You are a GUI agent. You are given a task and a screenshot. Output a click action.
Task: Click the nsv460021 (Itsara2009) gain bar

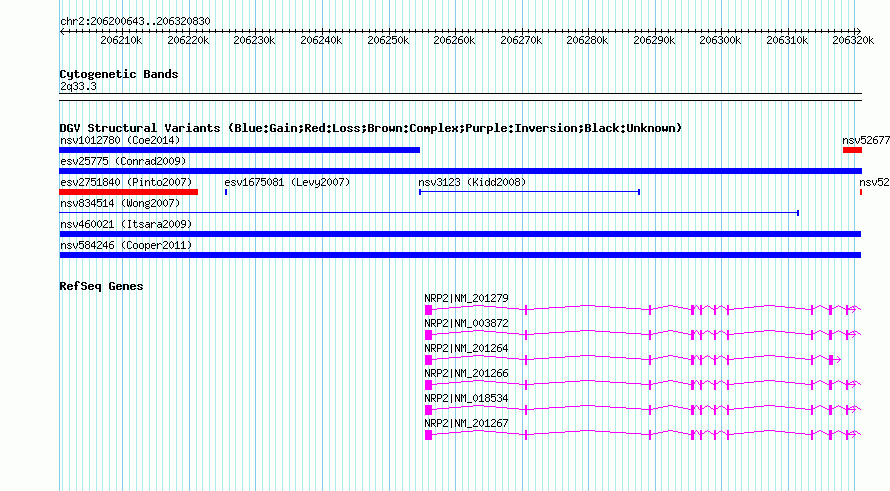pyautogui.click(x=460, y=234)
